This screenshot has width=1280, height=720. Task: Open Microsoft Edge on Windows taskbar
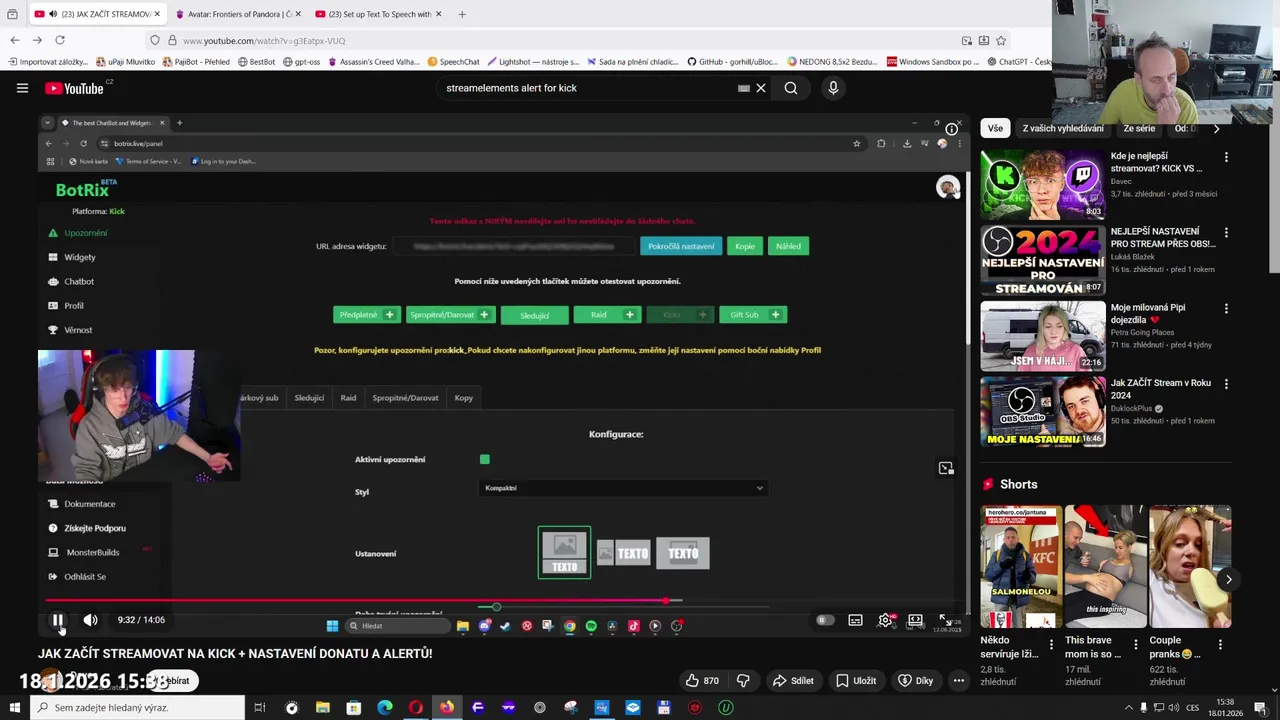coord(384,708)
